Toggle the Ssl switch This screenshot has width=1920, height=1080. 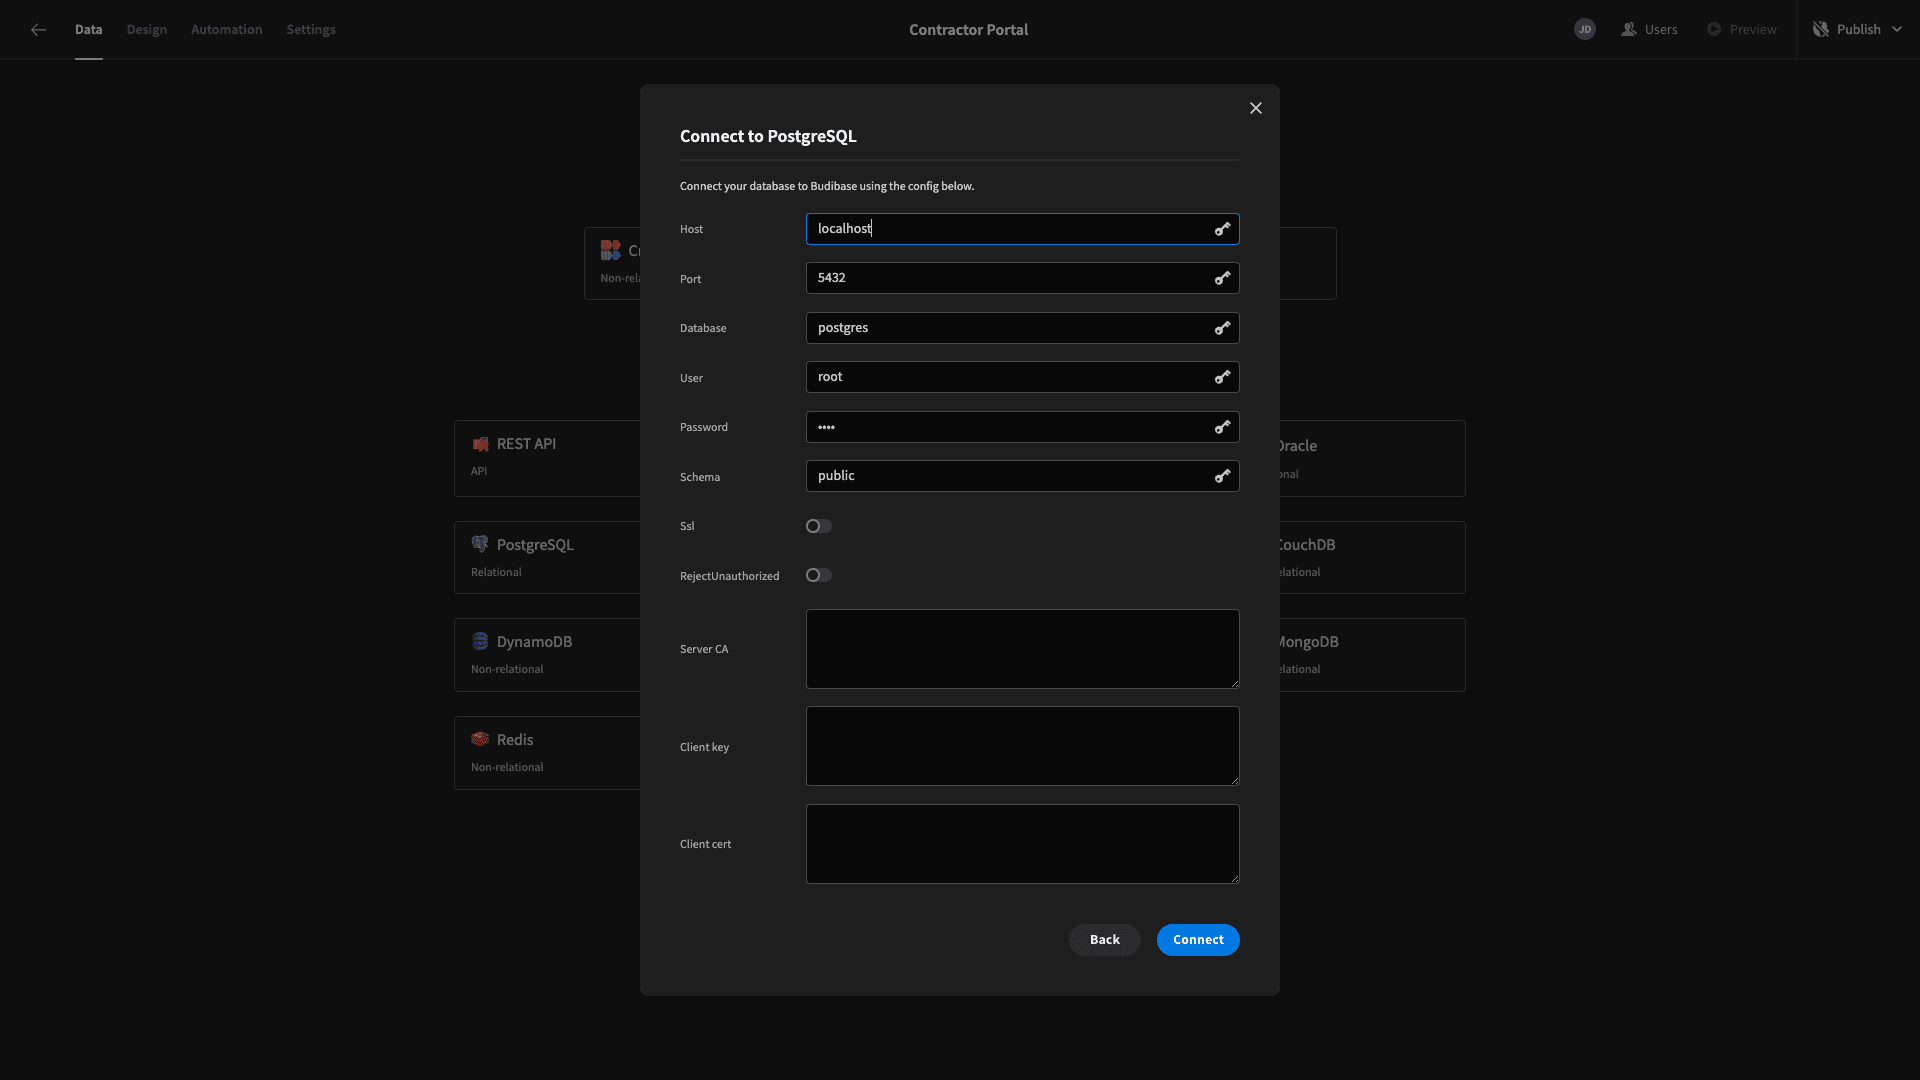click(819, 526)
